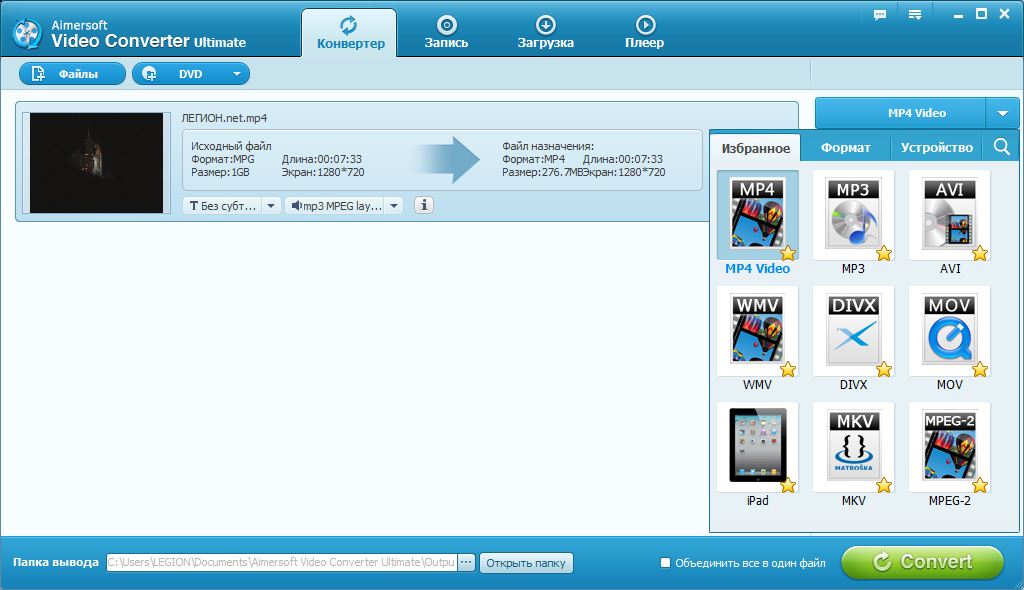This screenshot has width=1024, height=590.
Task: Show file info with the i icon
Action: pos(424,205)
